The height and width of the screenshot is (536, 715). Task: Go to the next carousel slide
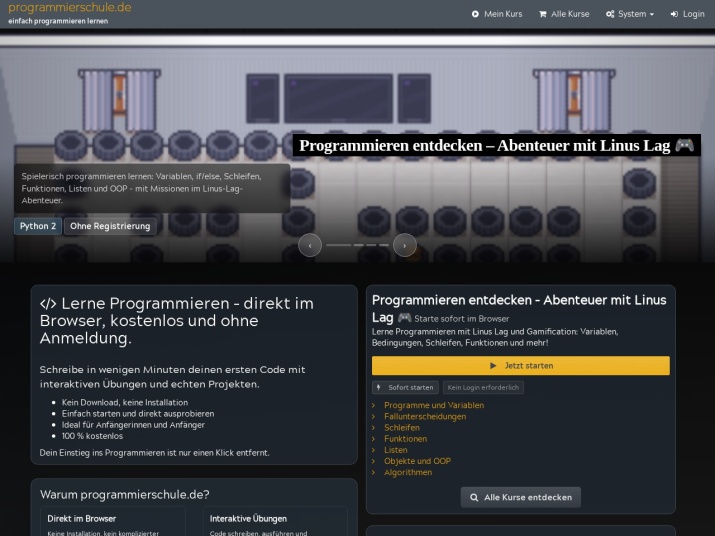click(404, 245)
